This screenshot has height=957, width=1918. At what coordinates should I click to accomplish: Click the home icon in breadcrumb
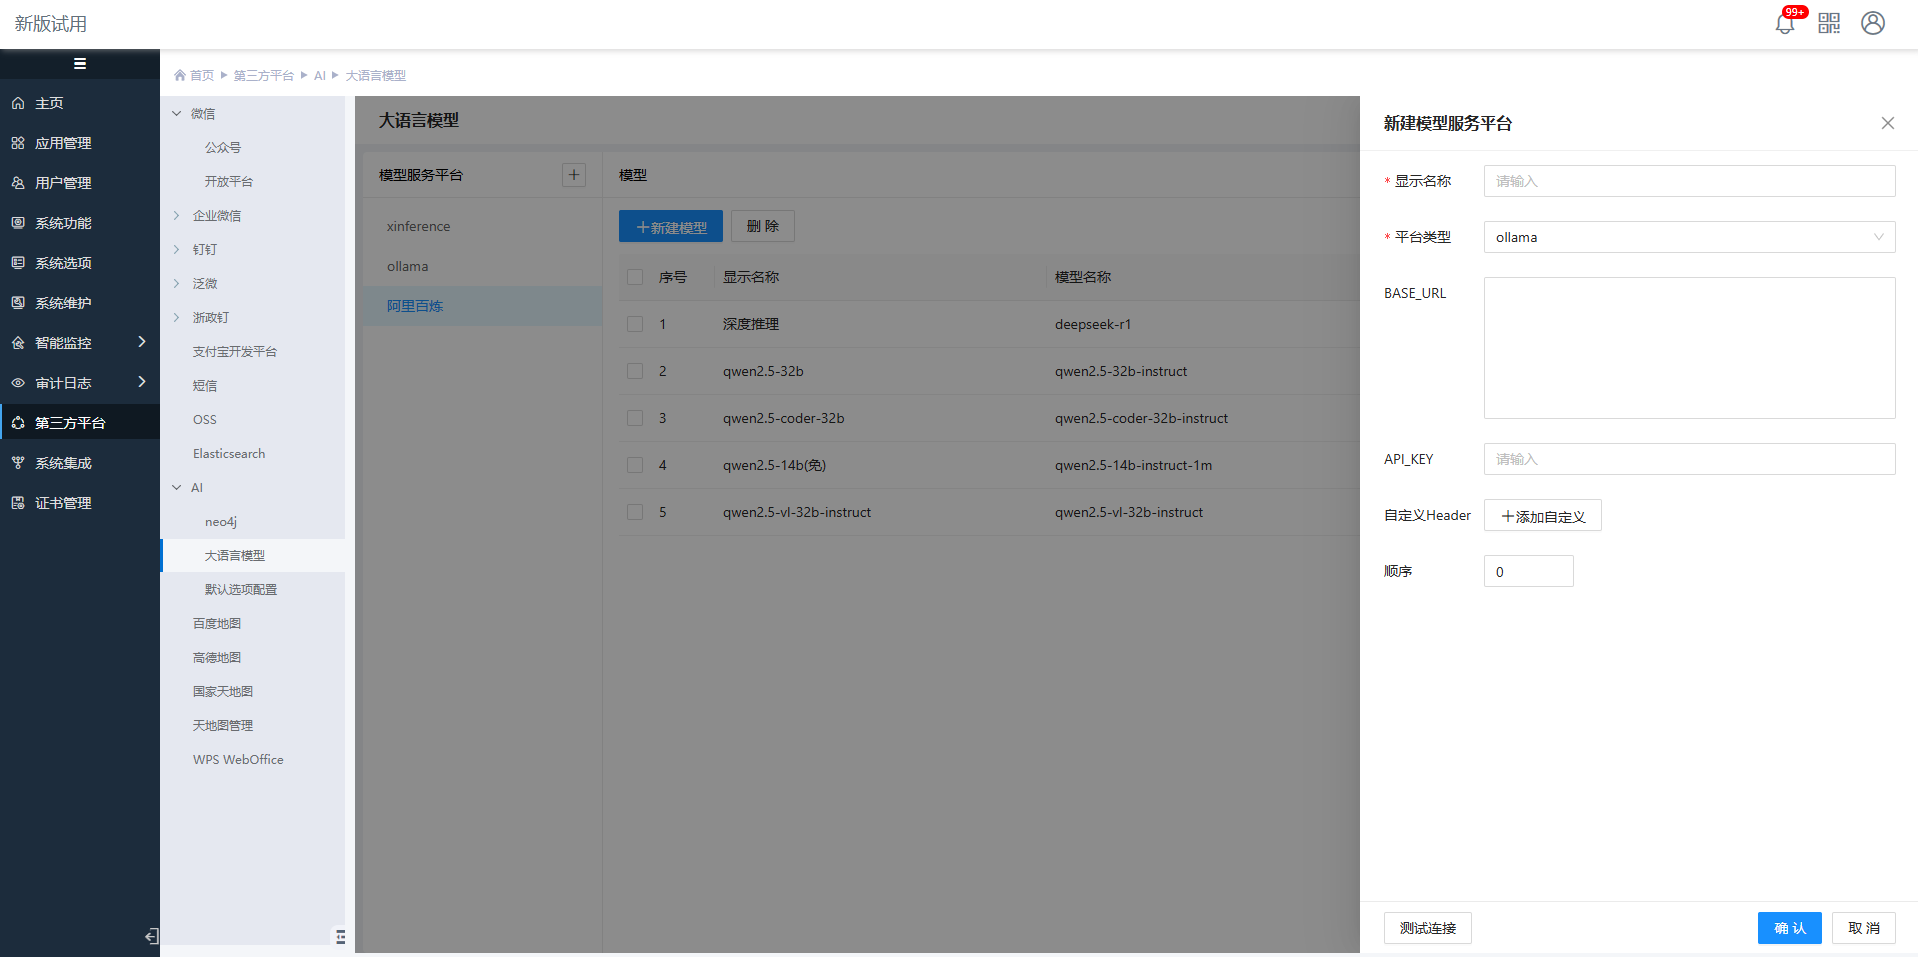point(180,76)
